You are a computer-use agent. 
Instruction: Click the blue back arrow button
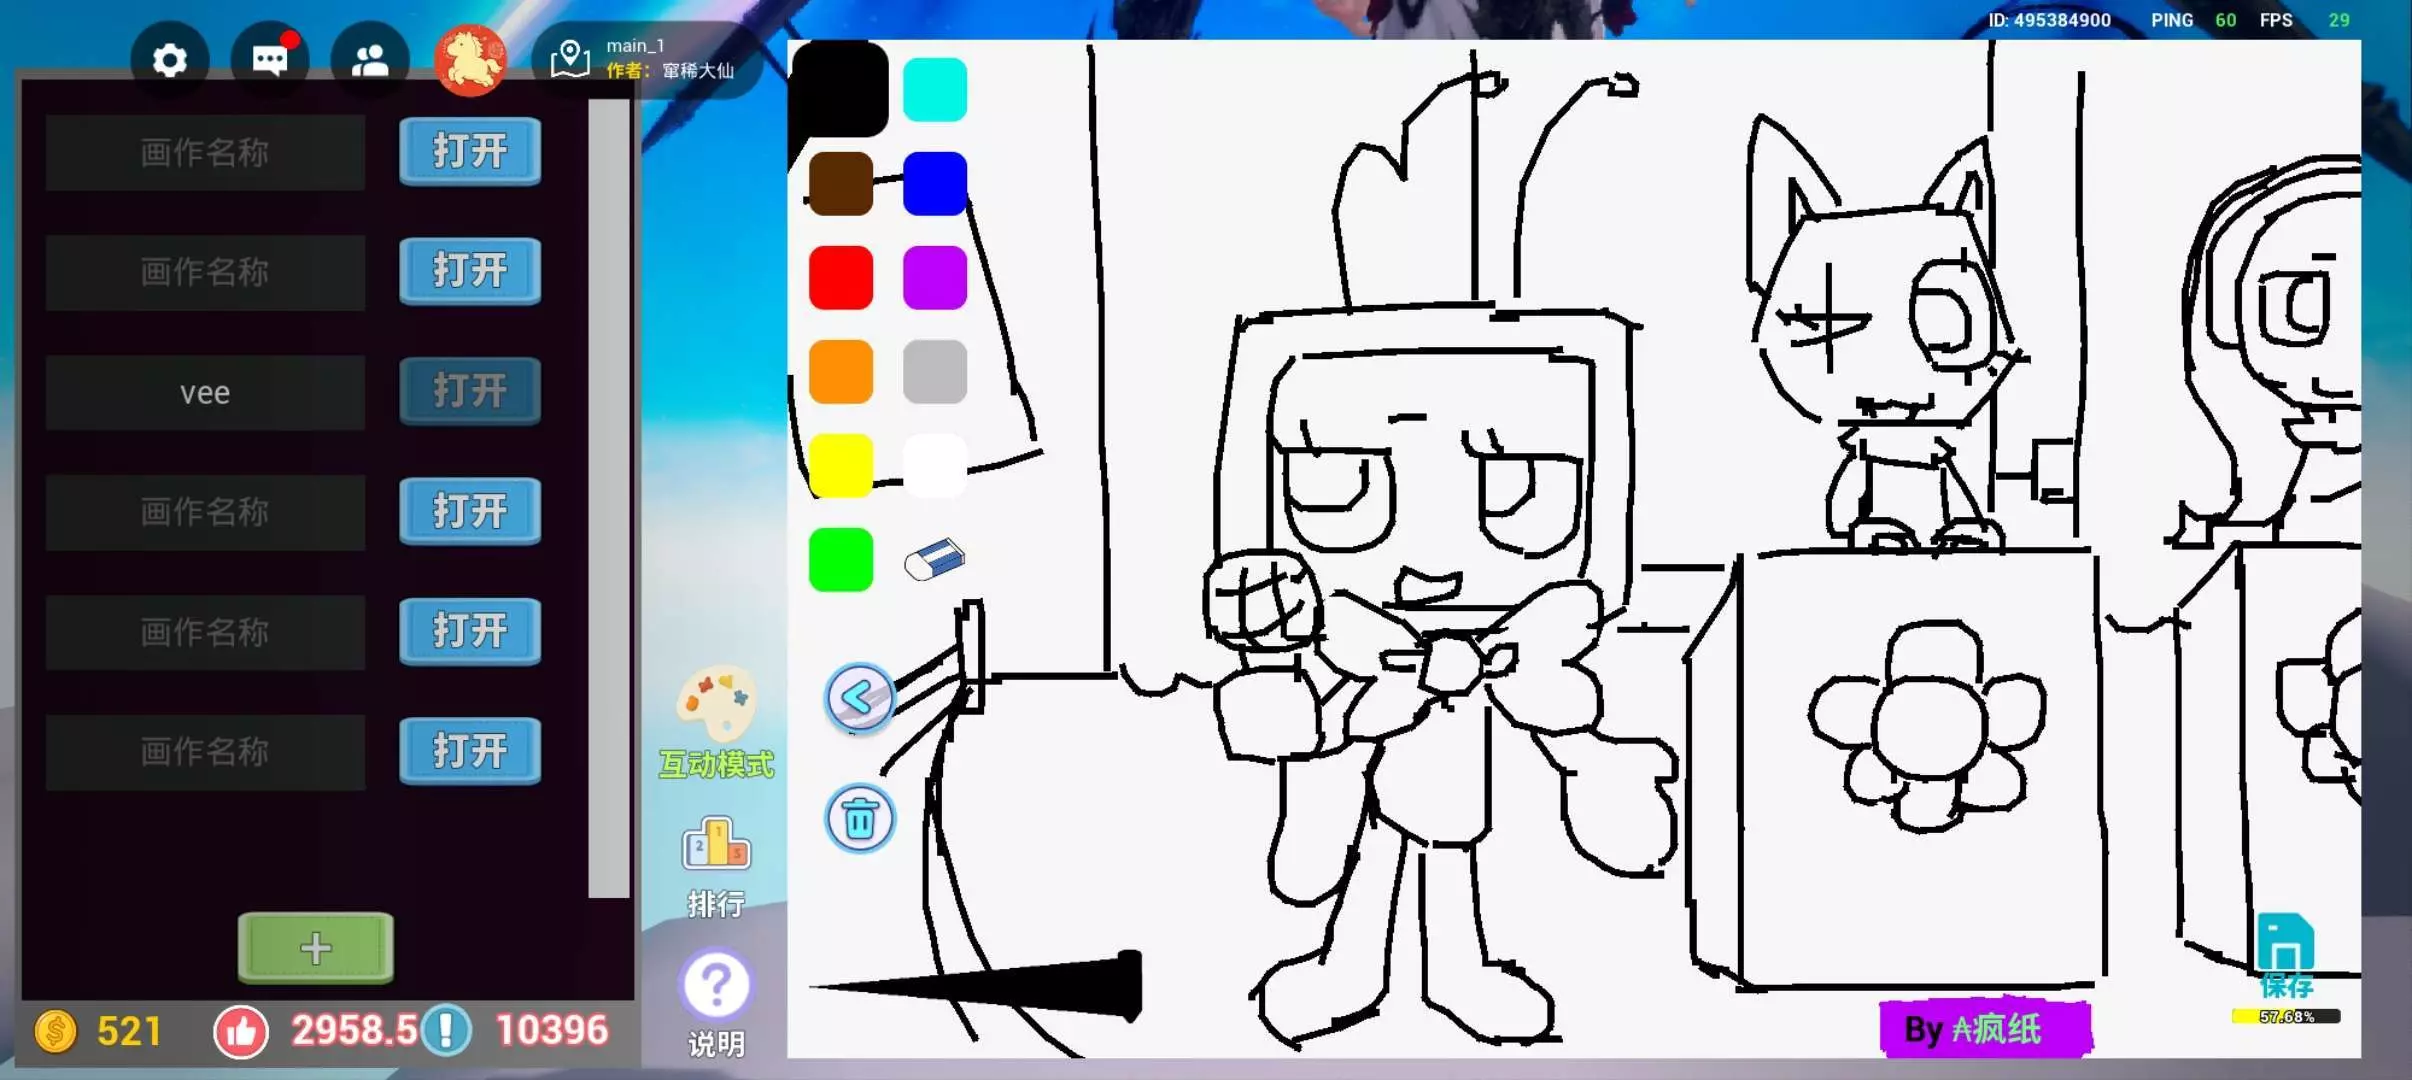pyautogui.click(x=859, y=698)
